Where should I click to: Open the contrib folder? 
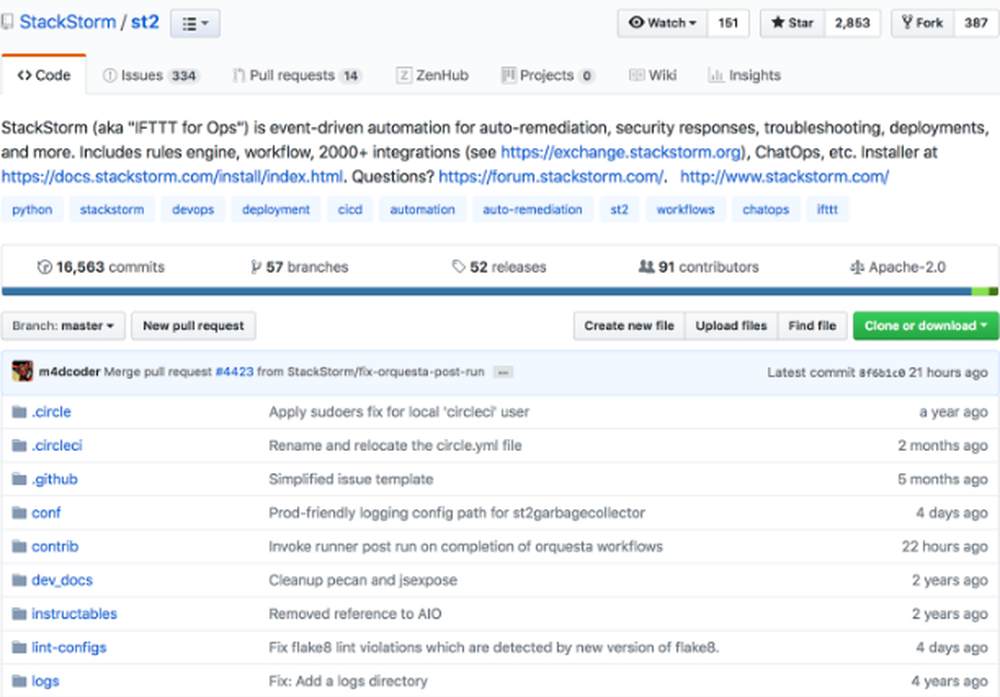pos(55,547)
